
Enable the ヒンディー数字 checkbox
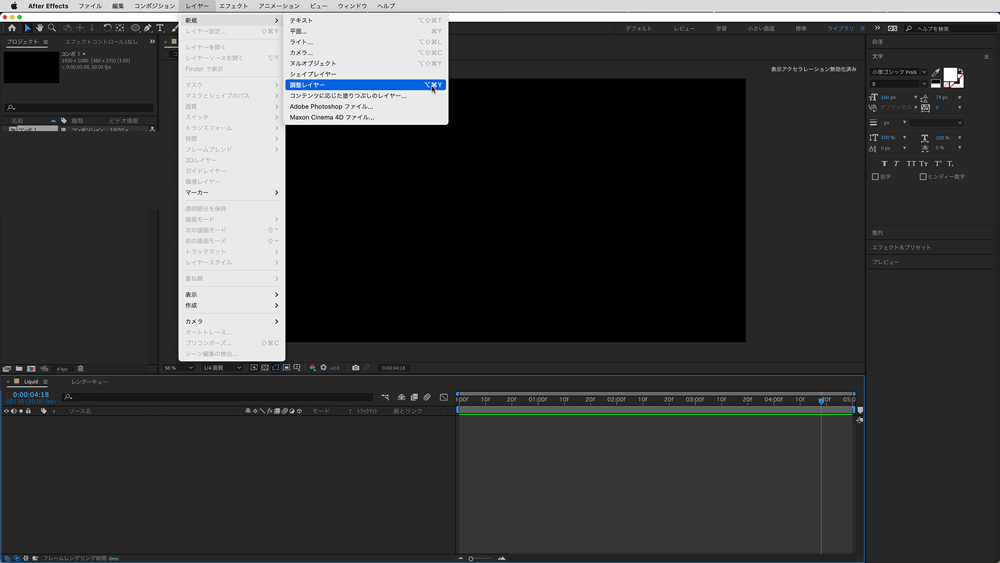pyautogui.click(x=923, y=177)
